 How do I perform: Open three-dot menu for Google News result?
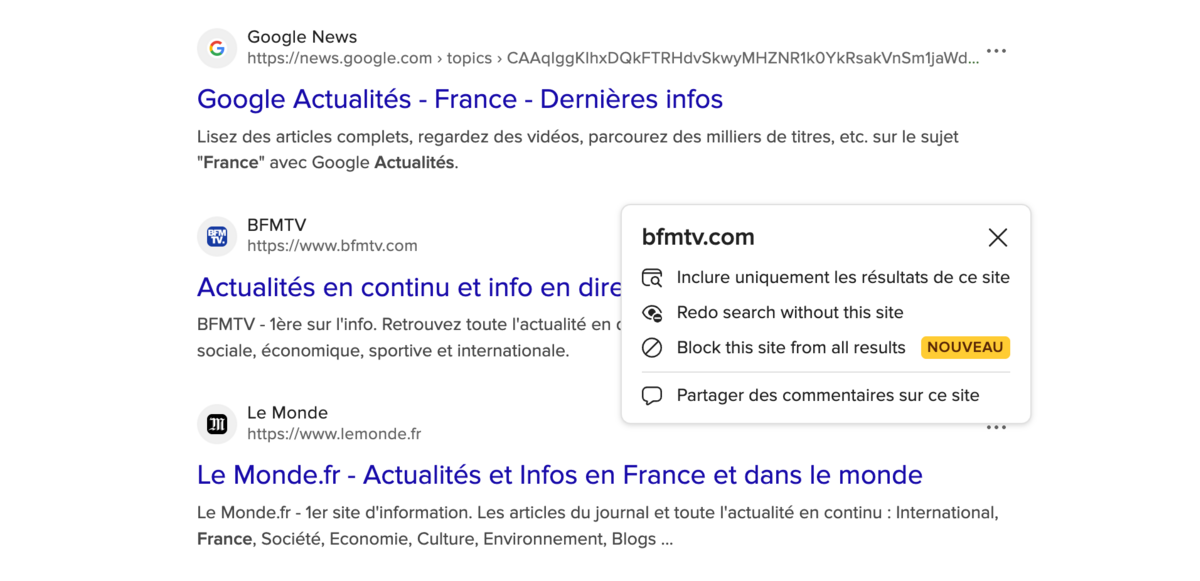tap(996, 51)
